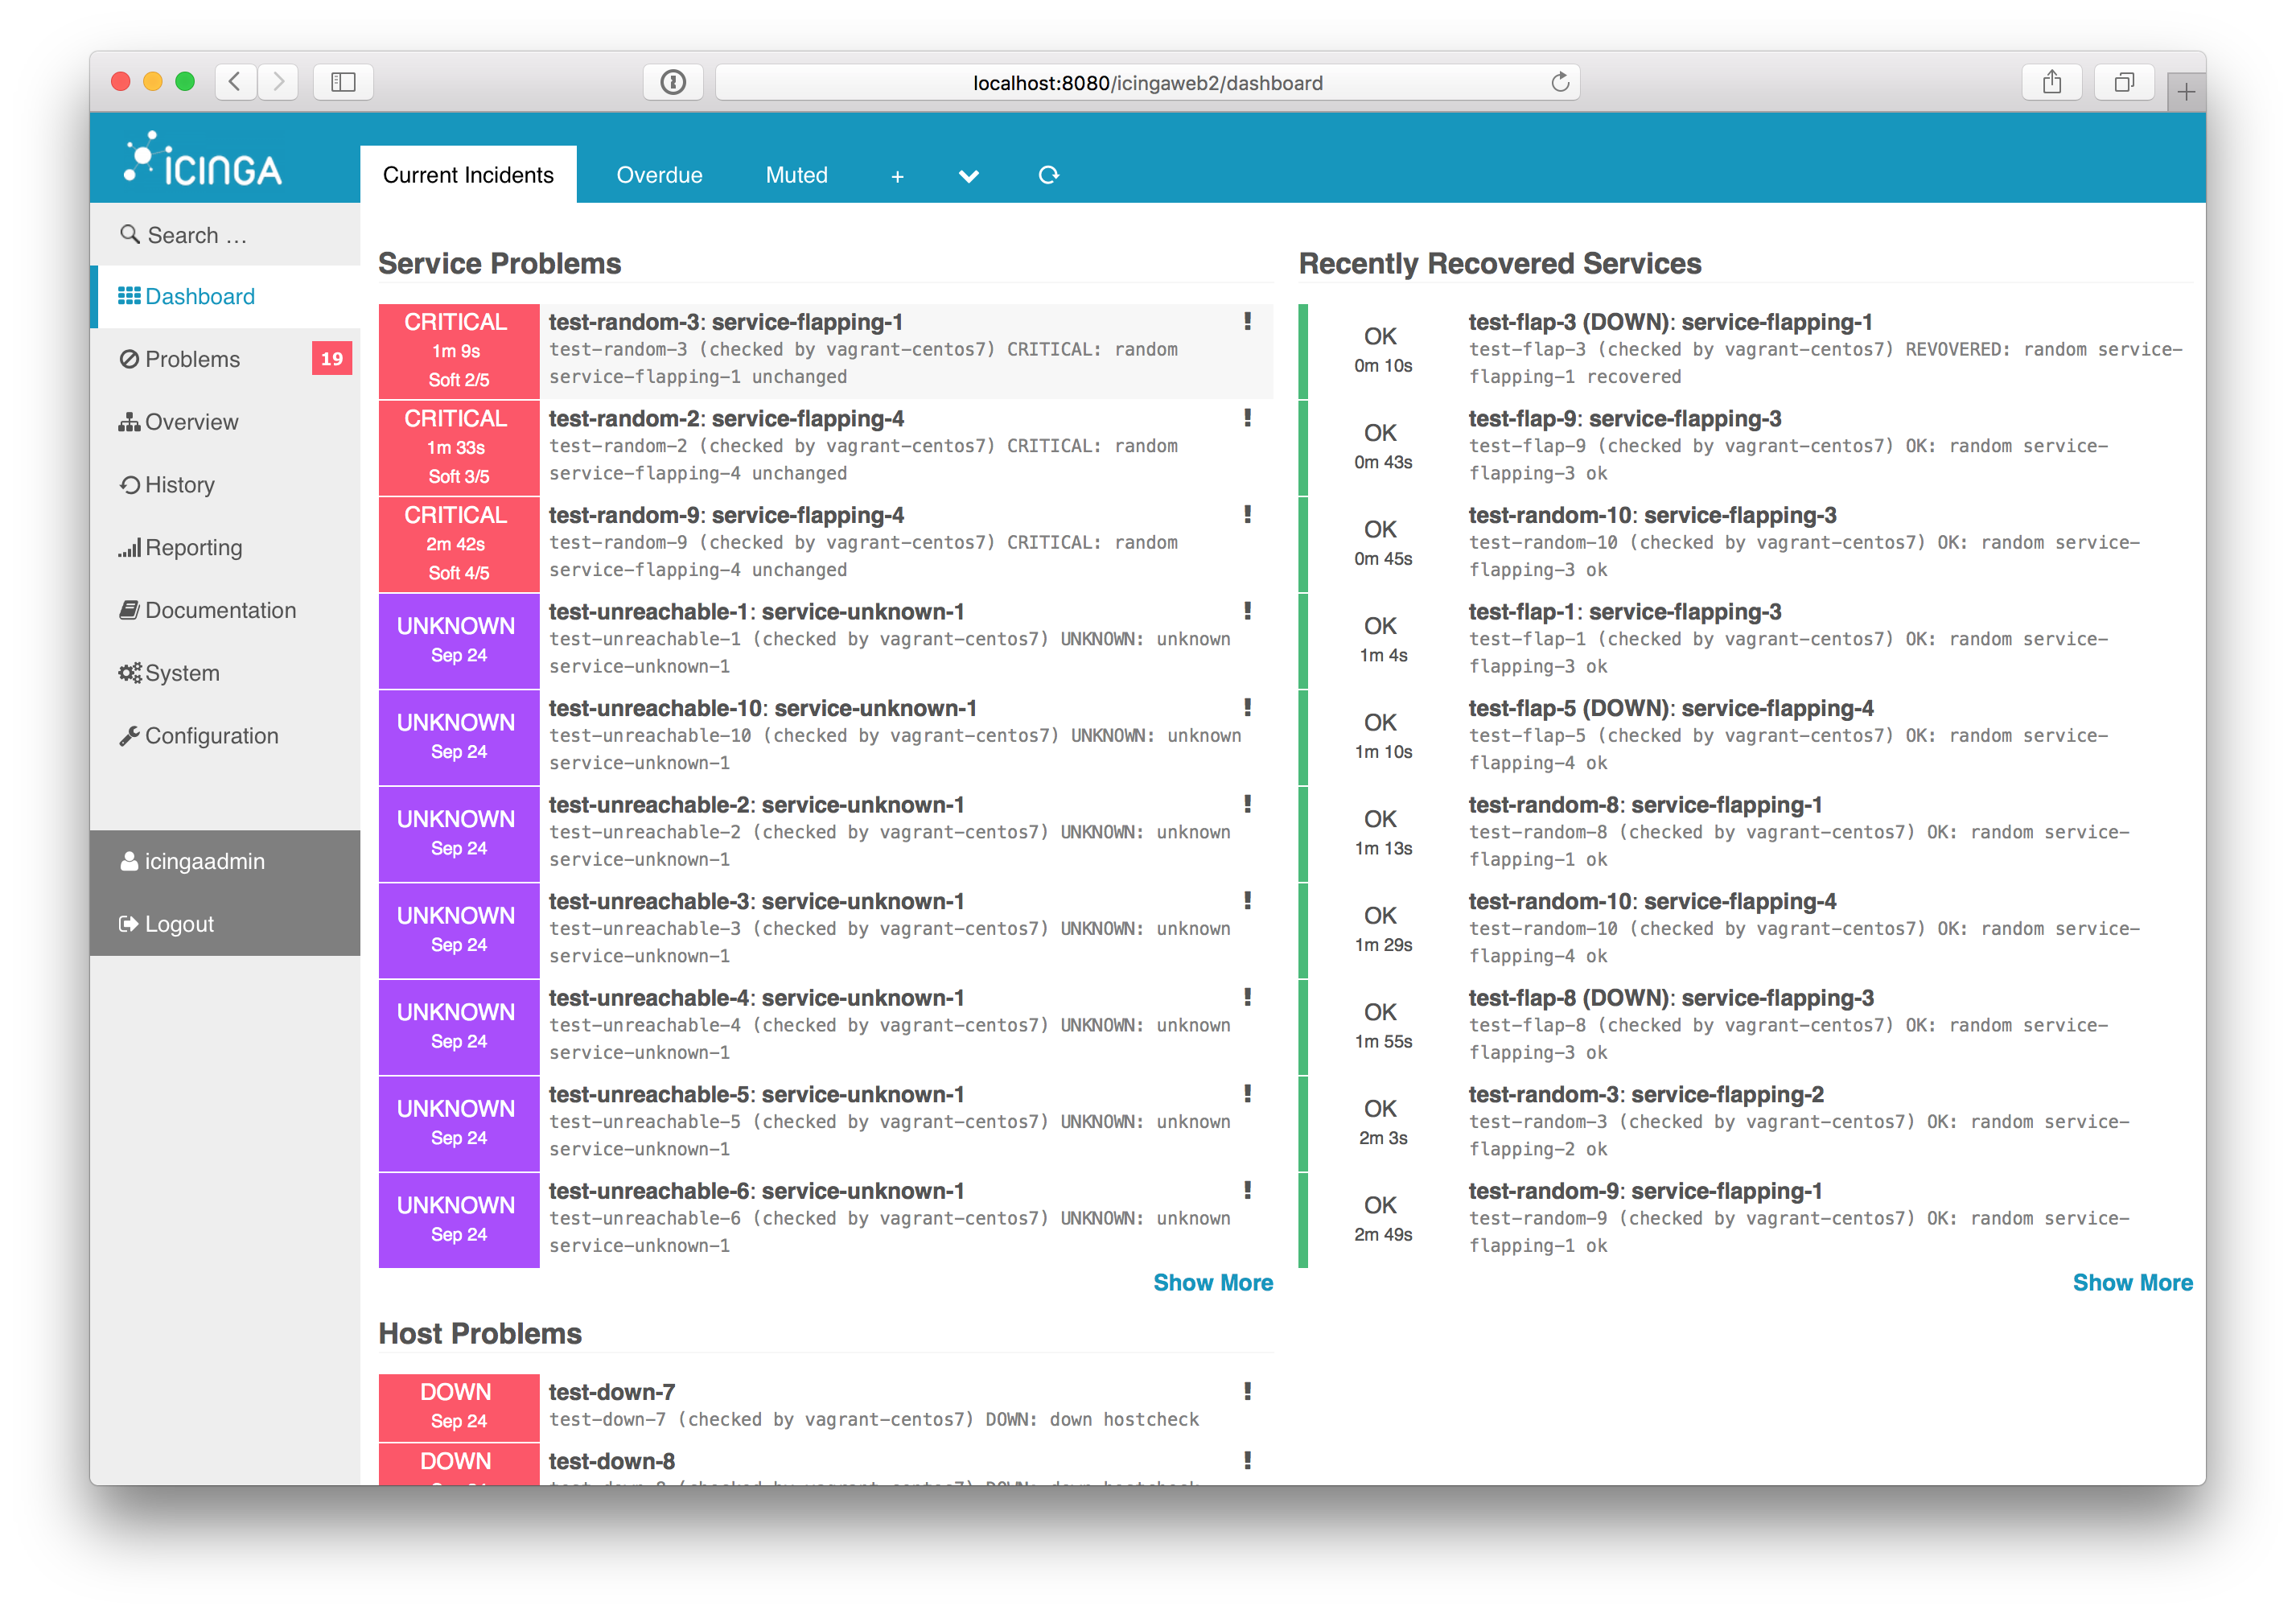
Task: Open the tabs dropdown chevron
Action: pos(968,176)
